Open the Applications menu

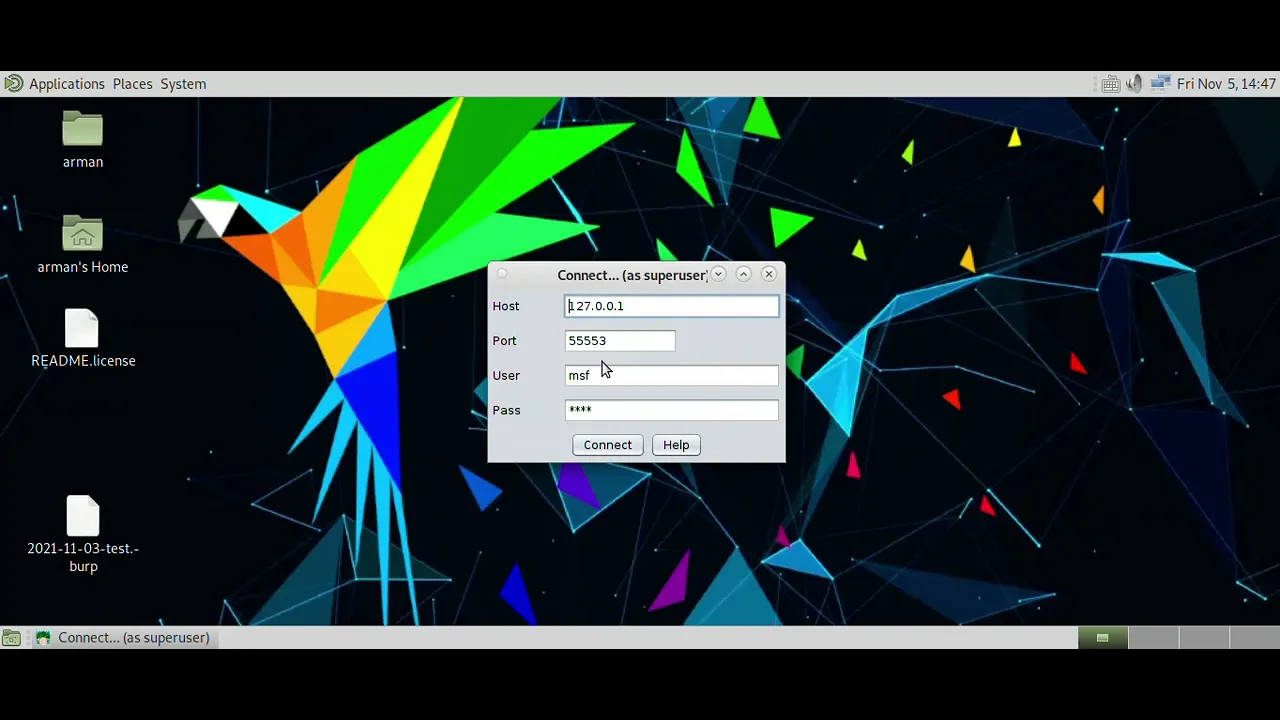click(x=67, y=84)
